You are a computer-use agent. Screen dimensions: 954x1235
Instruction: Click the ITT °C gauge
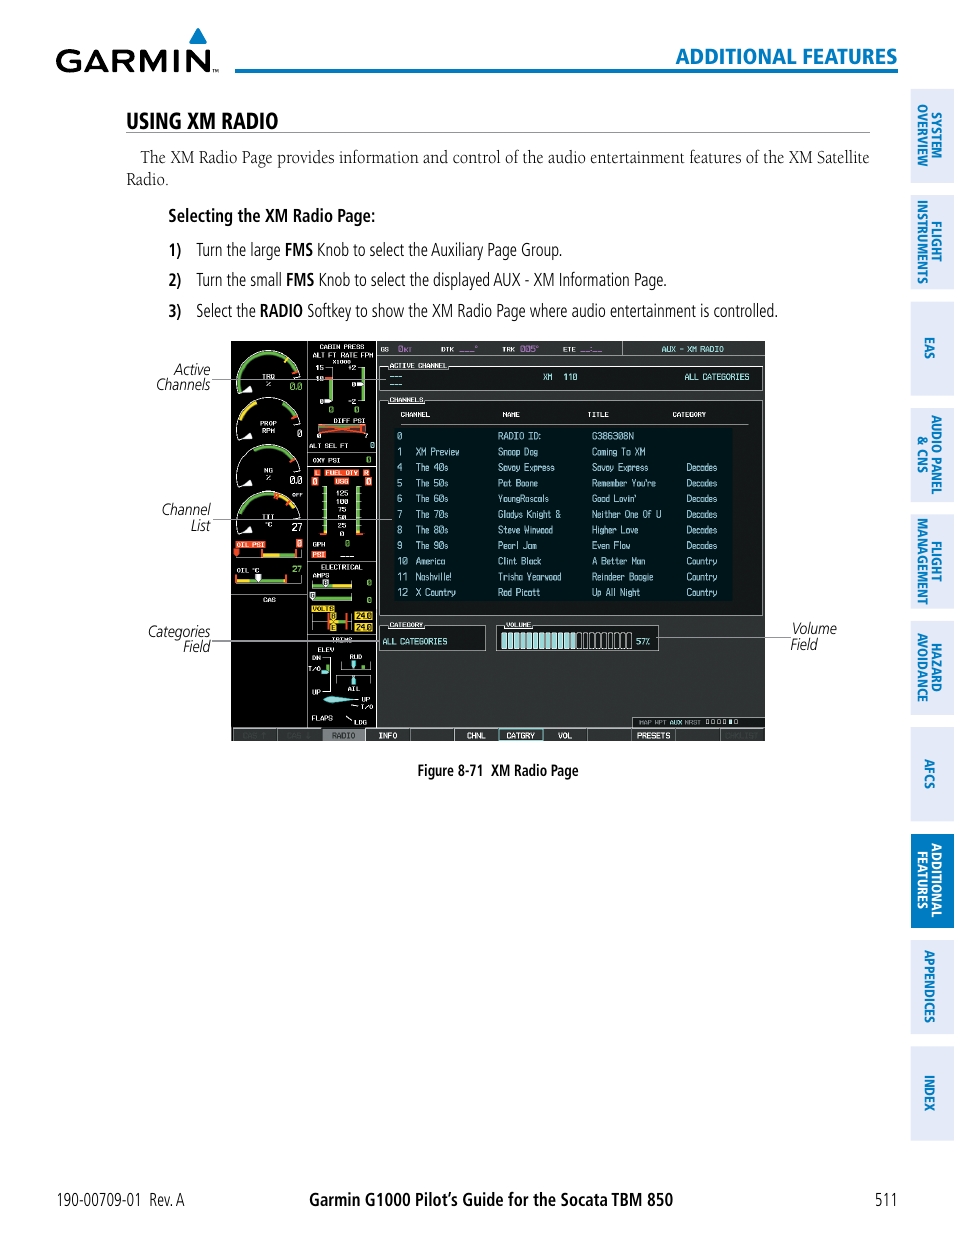269,512
